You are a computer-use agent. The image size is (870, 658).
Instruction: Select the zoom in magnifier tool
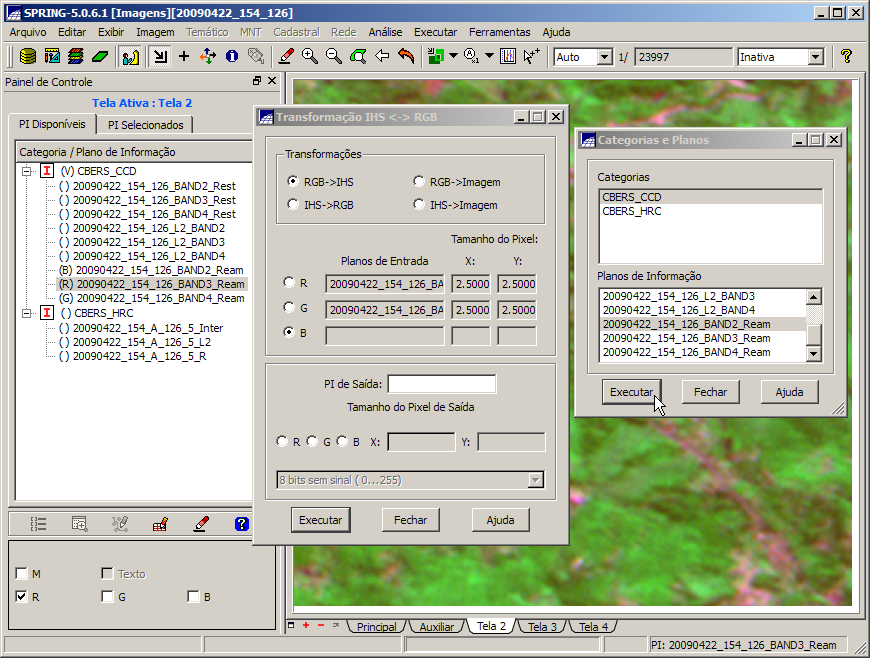pyautogui.click(x=310, y=57)
